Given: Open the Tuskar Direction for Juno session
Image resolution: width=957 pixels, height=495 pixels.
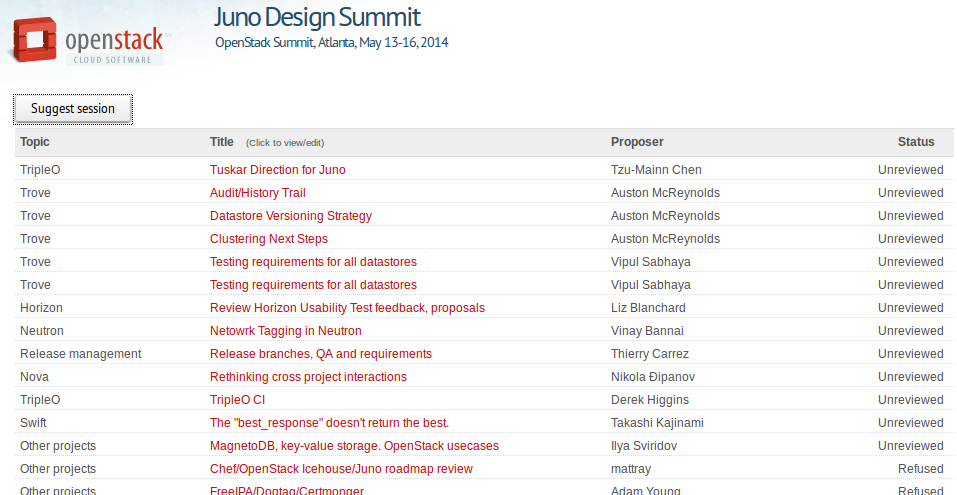Looking at the screenshot, I should (277, 170).
